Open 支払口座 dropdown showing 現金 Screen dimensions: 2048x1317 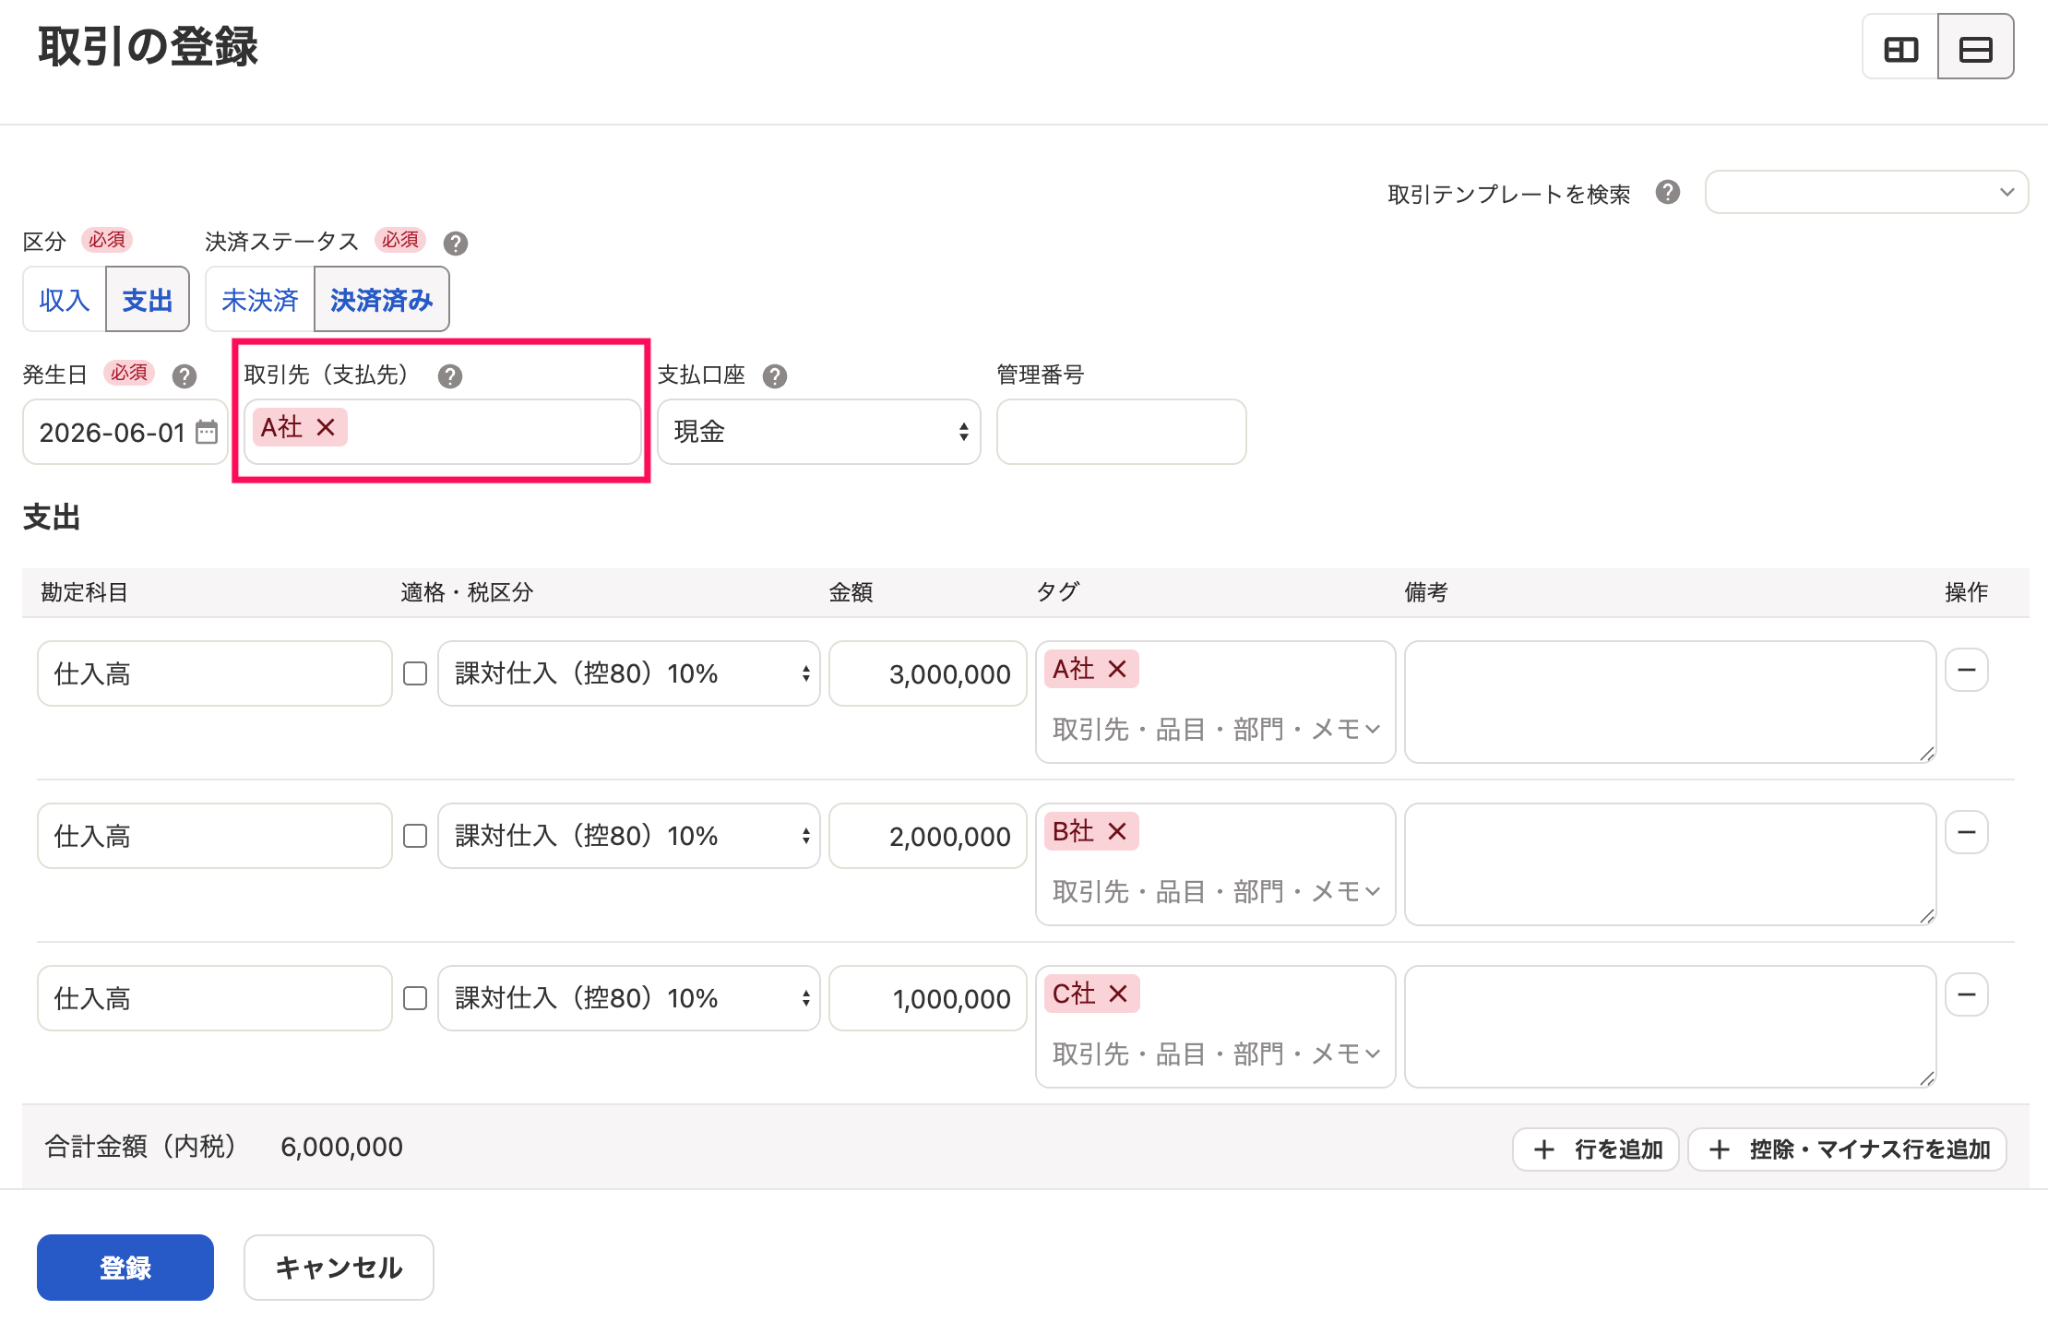click(x=819, y=432)
